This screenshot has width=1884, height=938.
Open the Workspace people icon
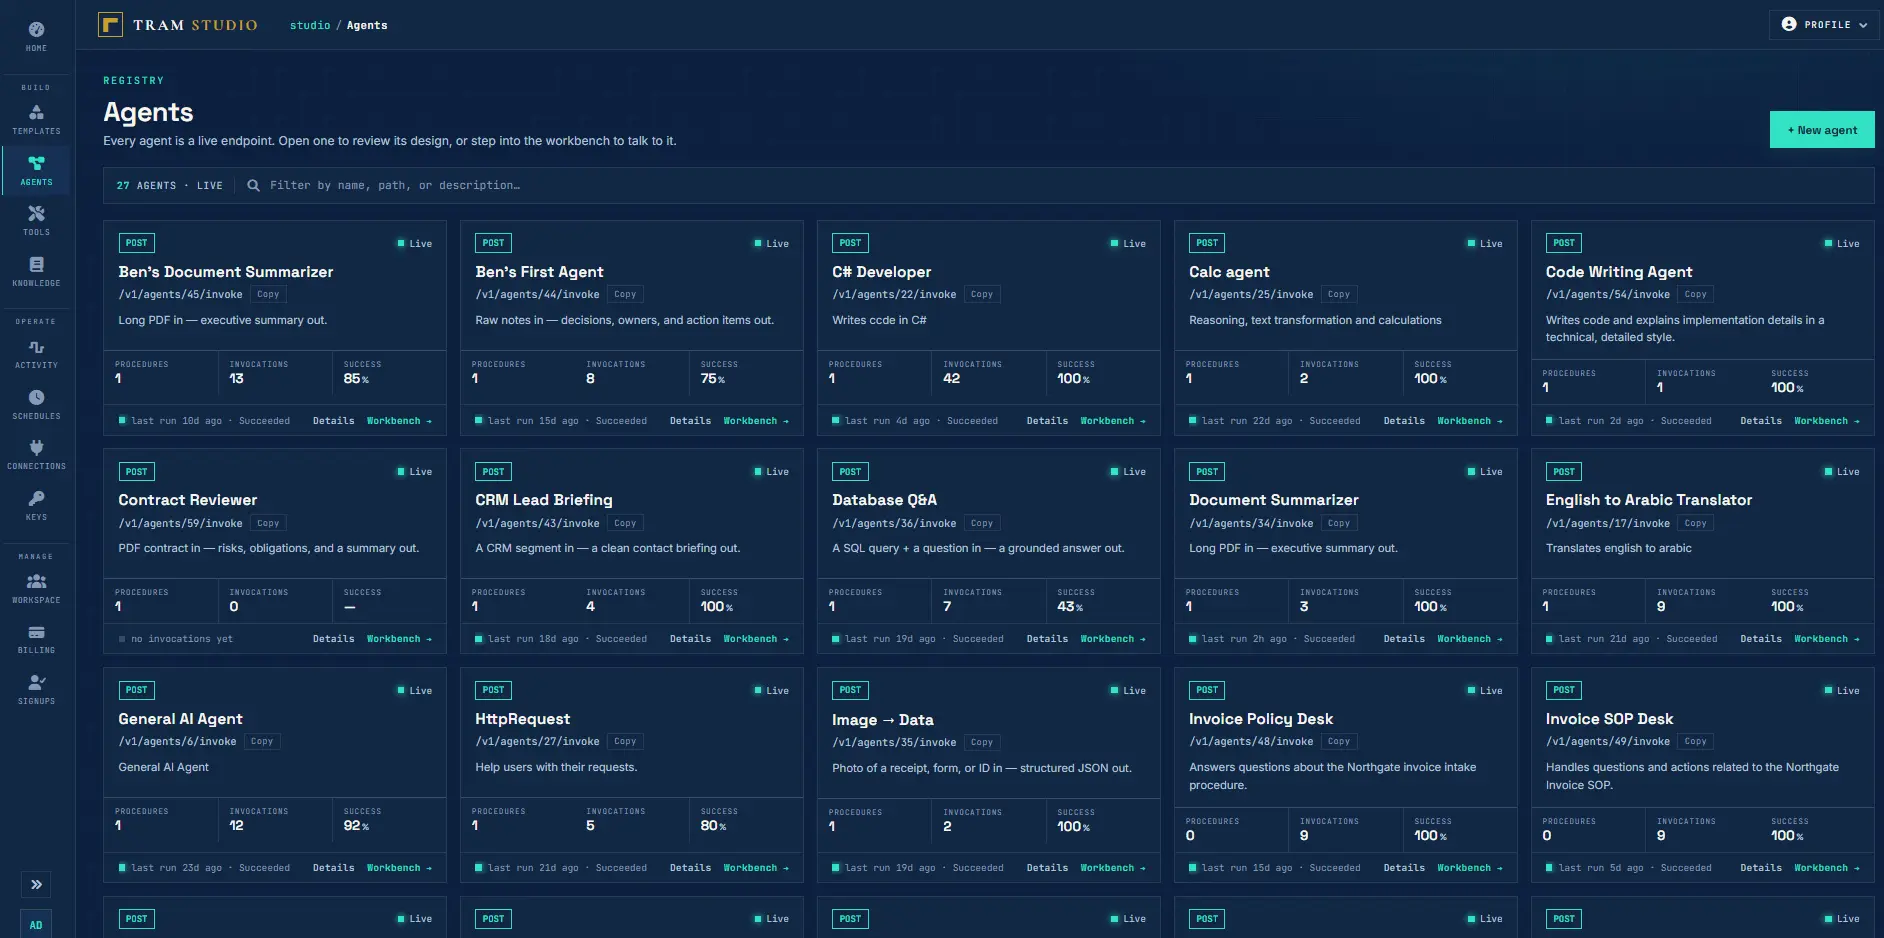pyautogui.click(x=36, y=589)
